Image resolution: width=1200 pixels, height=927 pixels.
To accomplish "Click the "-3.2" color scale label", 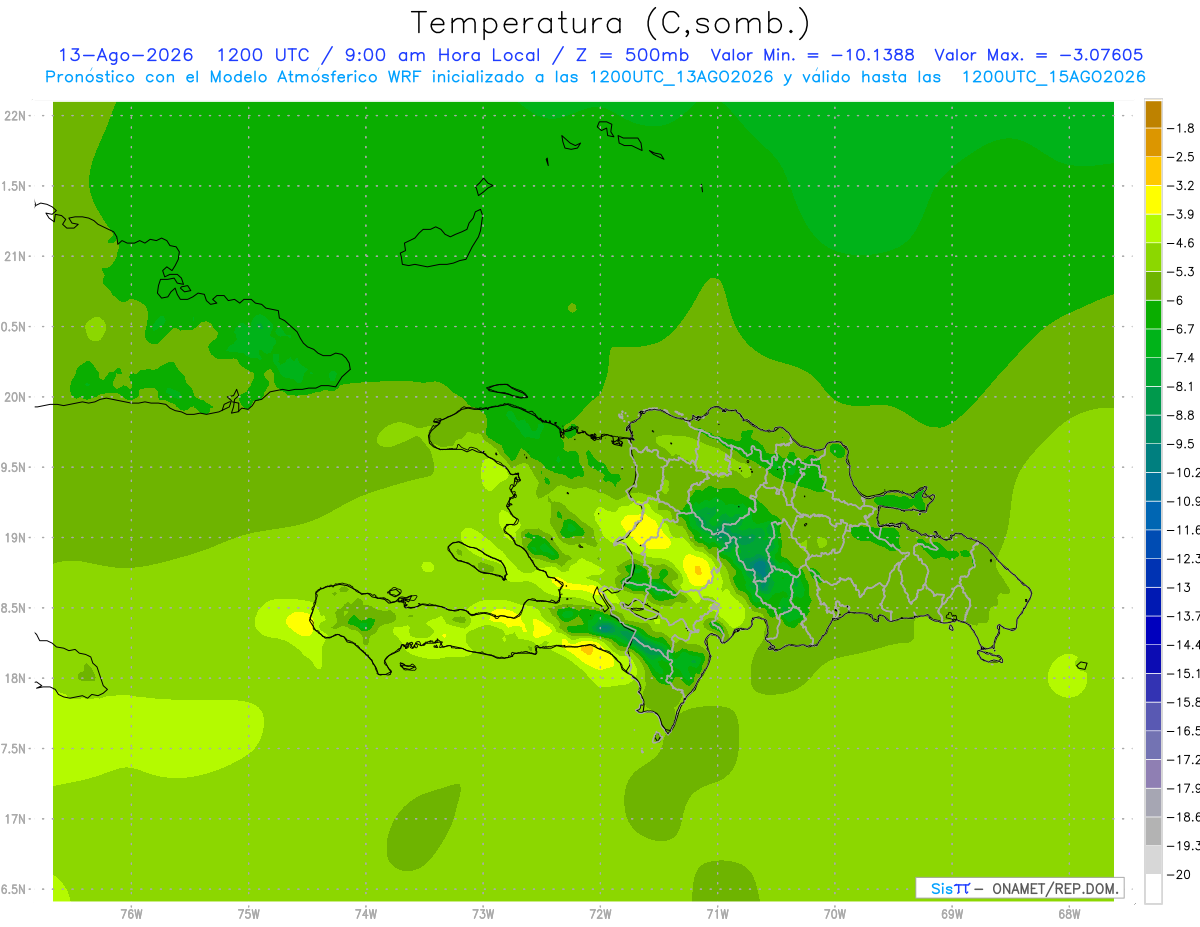I will tap(1182, 186).
